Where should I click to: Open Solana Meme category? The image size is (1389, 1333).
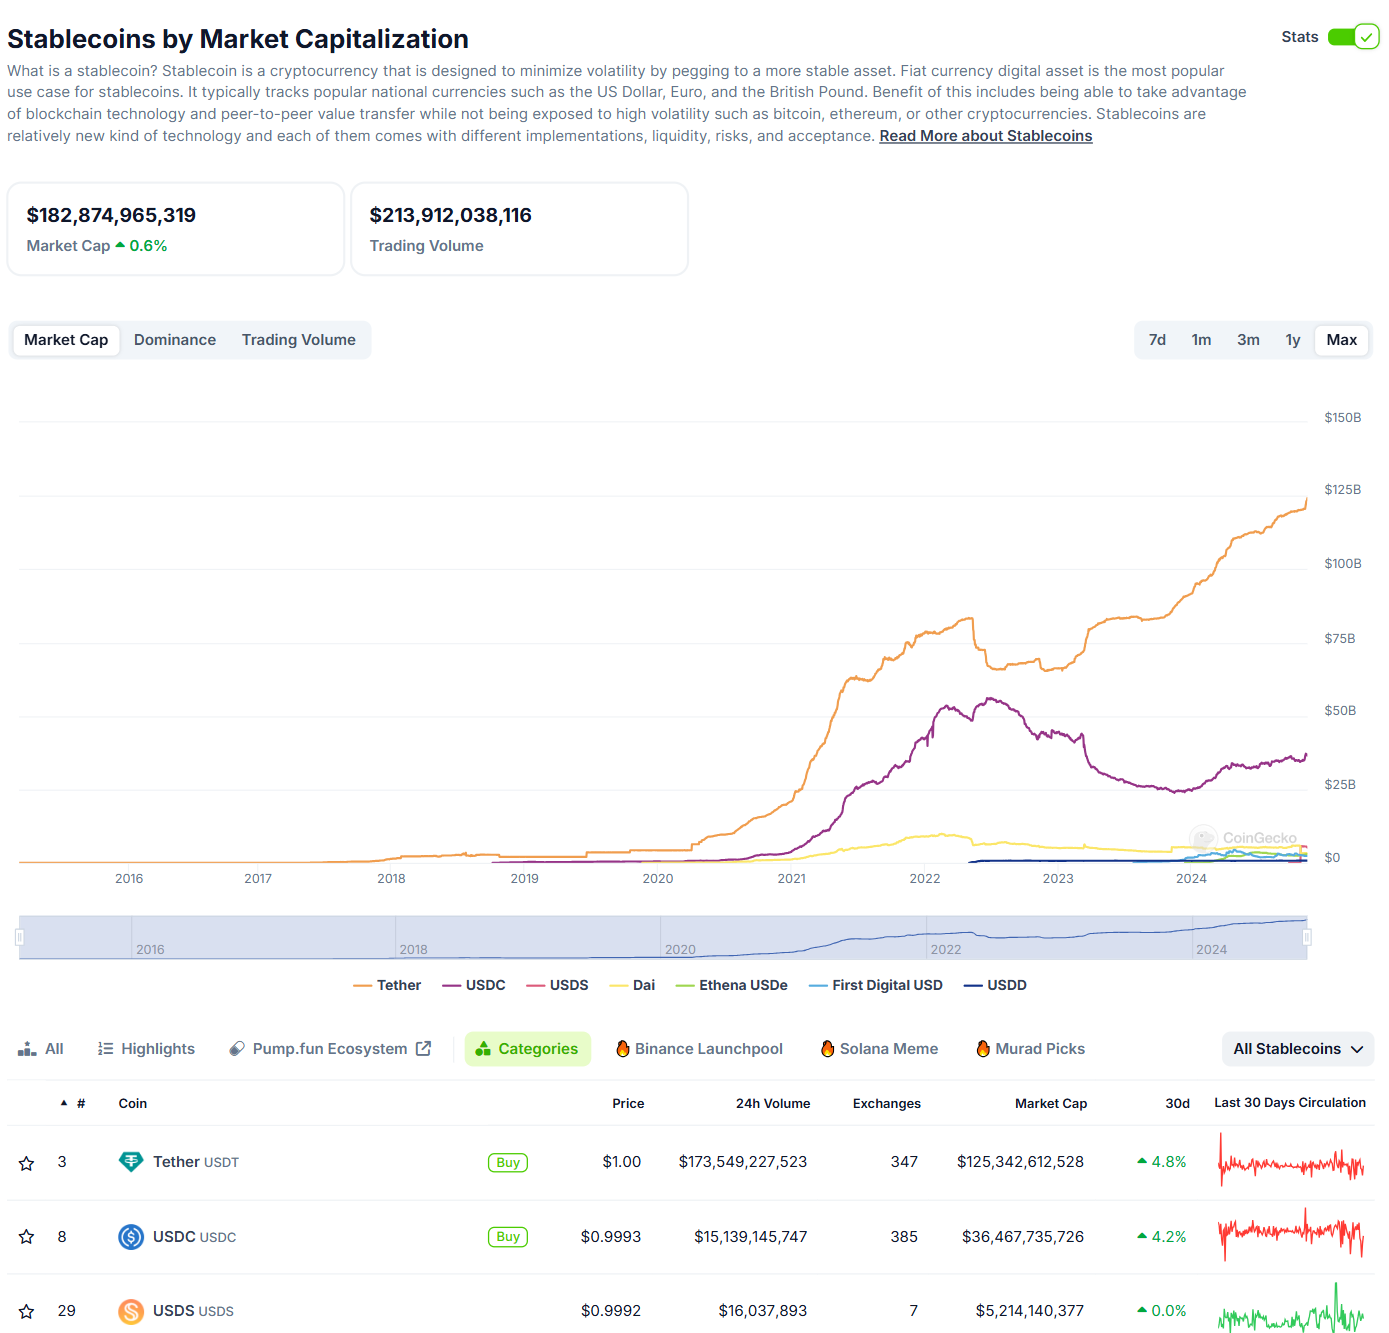(x=879, y=1049)
